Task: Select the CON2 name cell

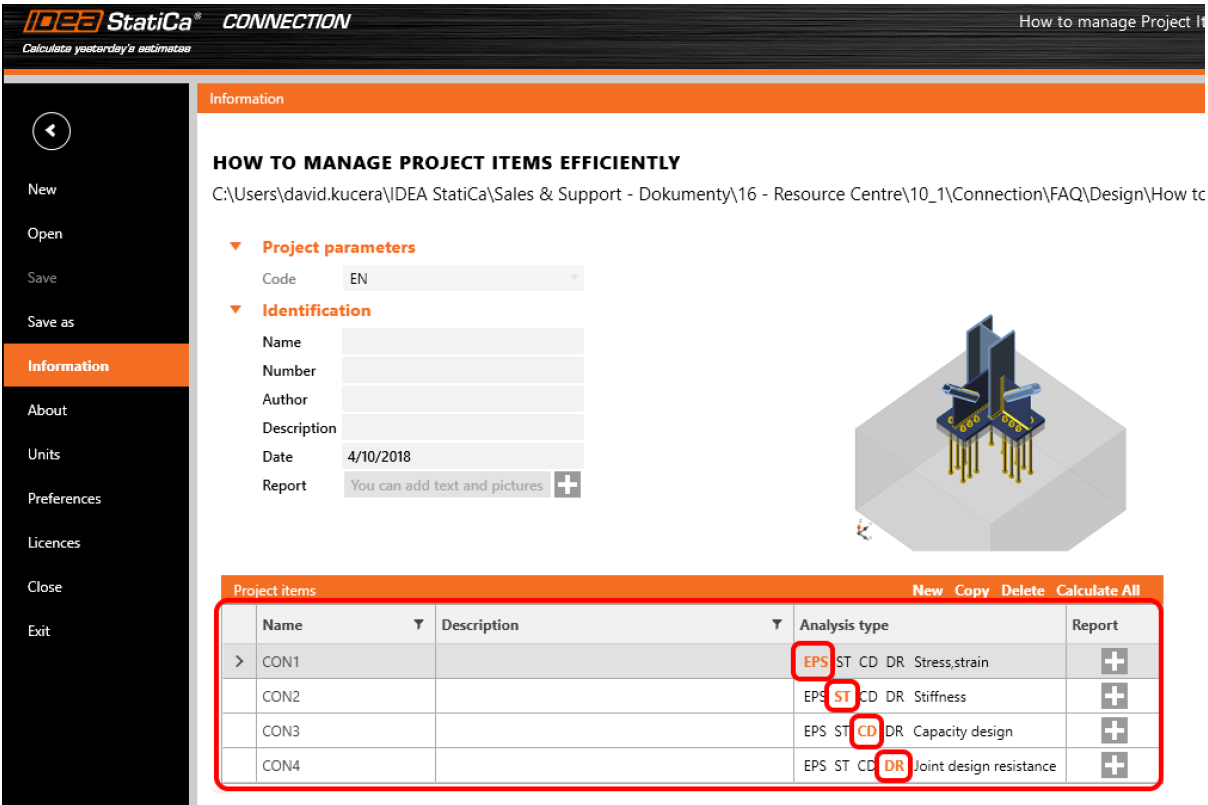Action: tap(346, 696)
